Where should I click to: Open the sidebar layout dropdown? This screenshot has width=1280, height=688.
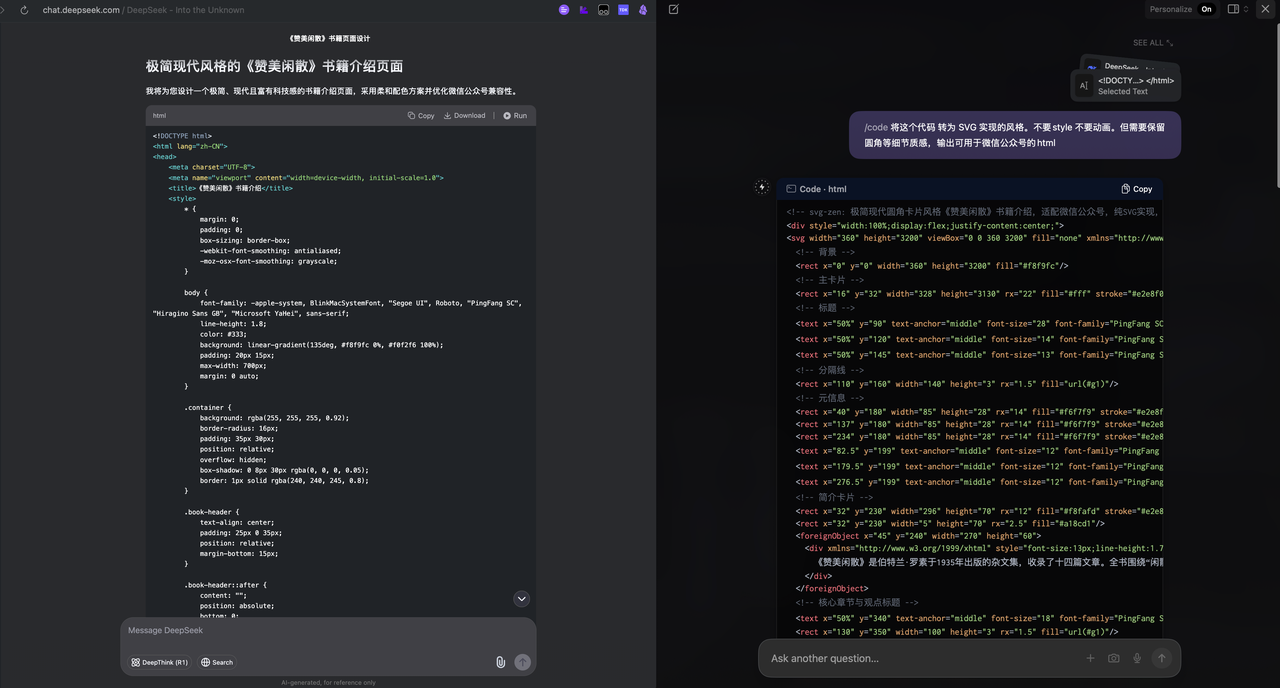pyautogui.click(x=1237, y=9)
